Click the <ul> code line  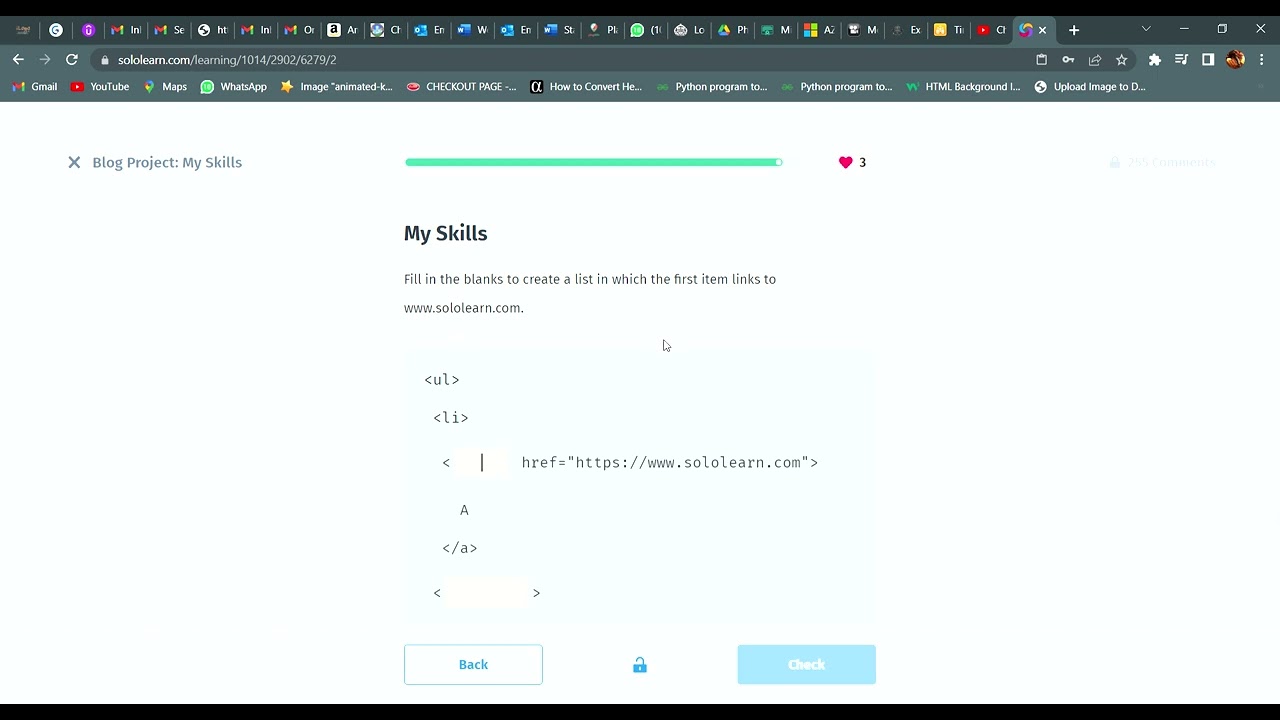pos(442,380)
